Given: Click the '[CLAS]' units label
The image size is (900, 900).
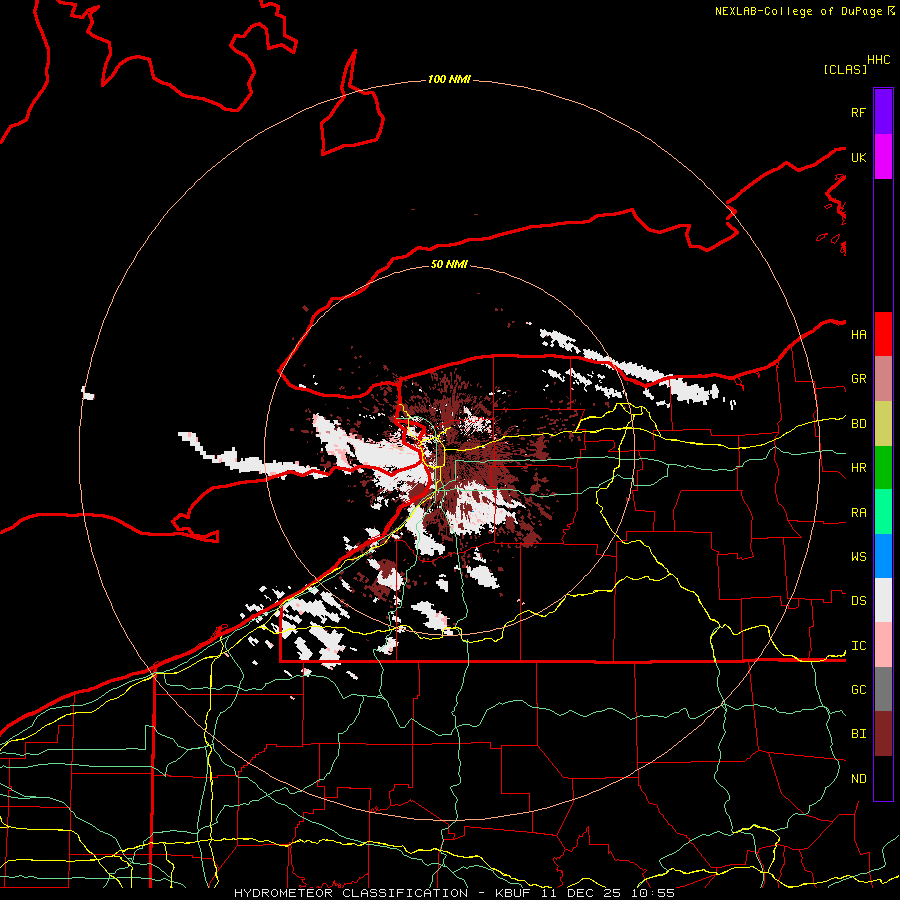Looking at the screenshot, I should pyautogui.click(x=845, y=69).
